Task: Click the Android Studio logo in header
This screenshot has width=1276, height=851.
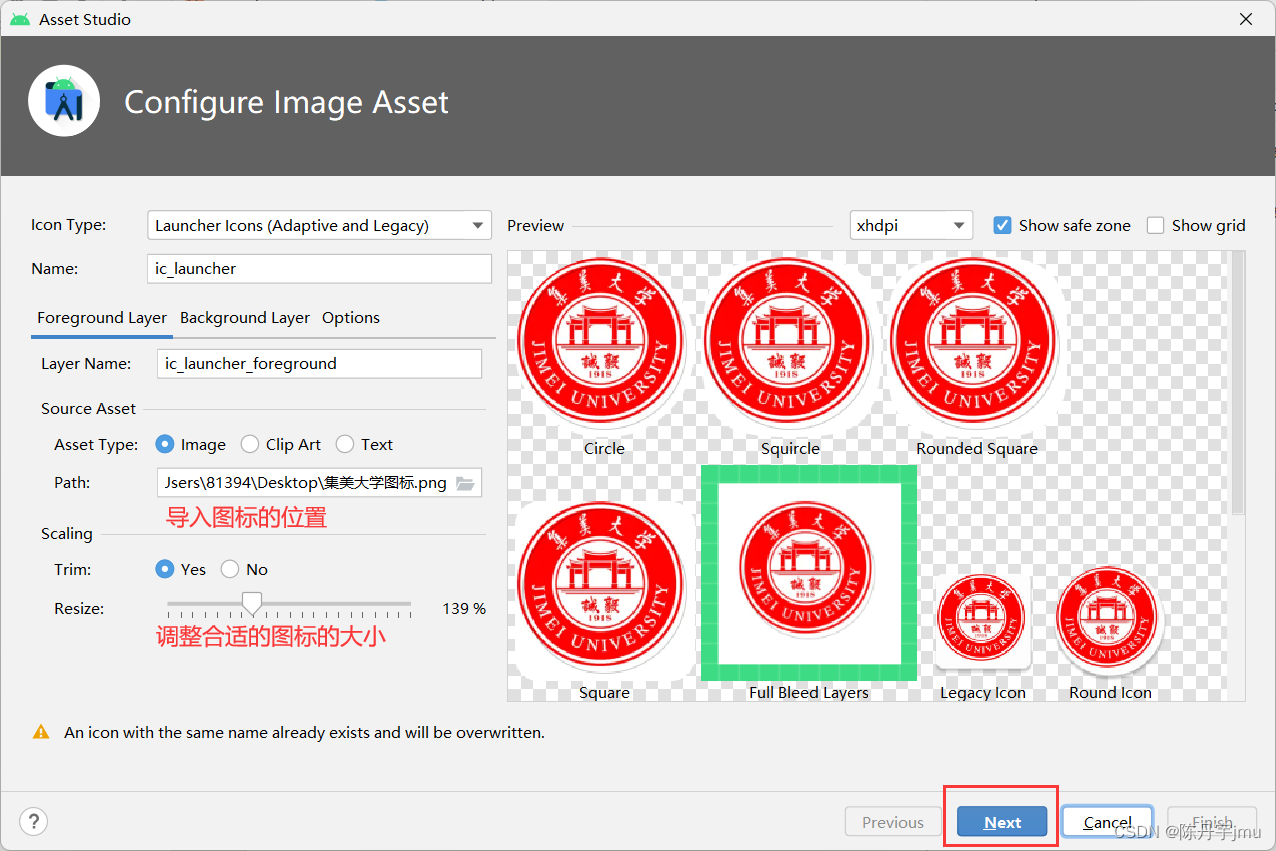Action: [64, 101]
